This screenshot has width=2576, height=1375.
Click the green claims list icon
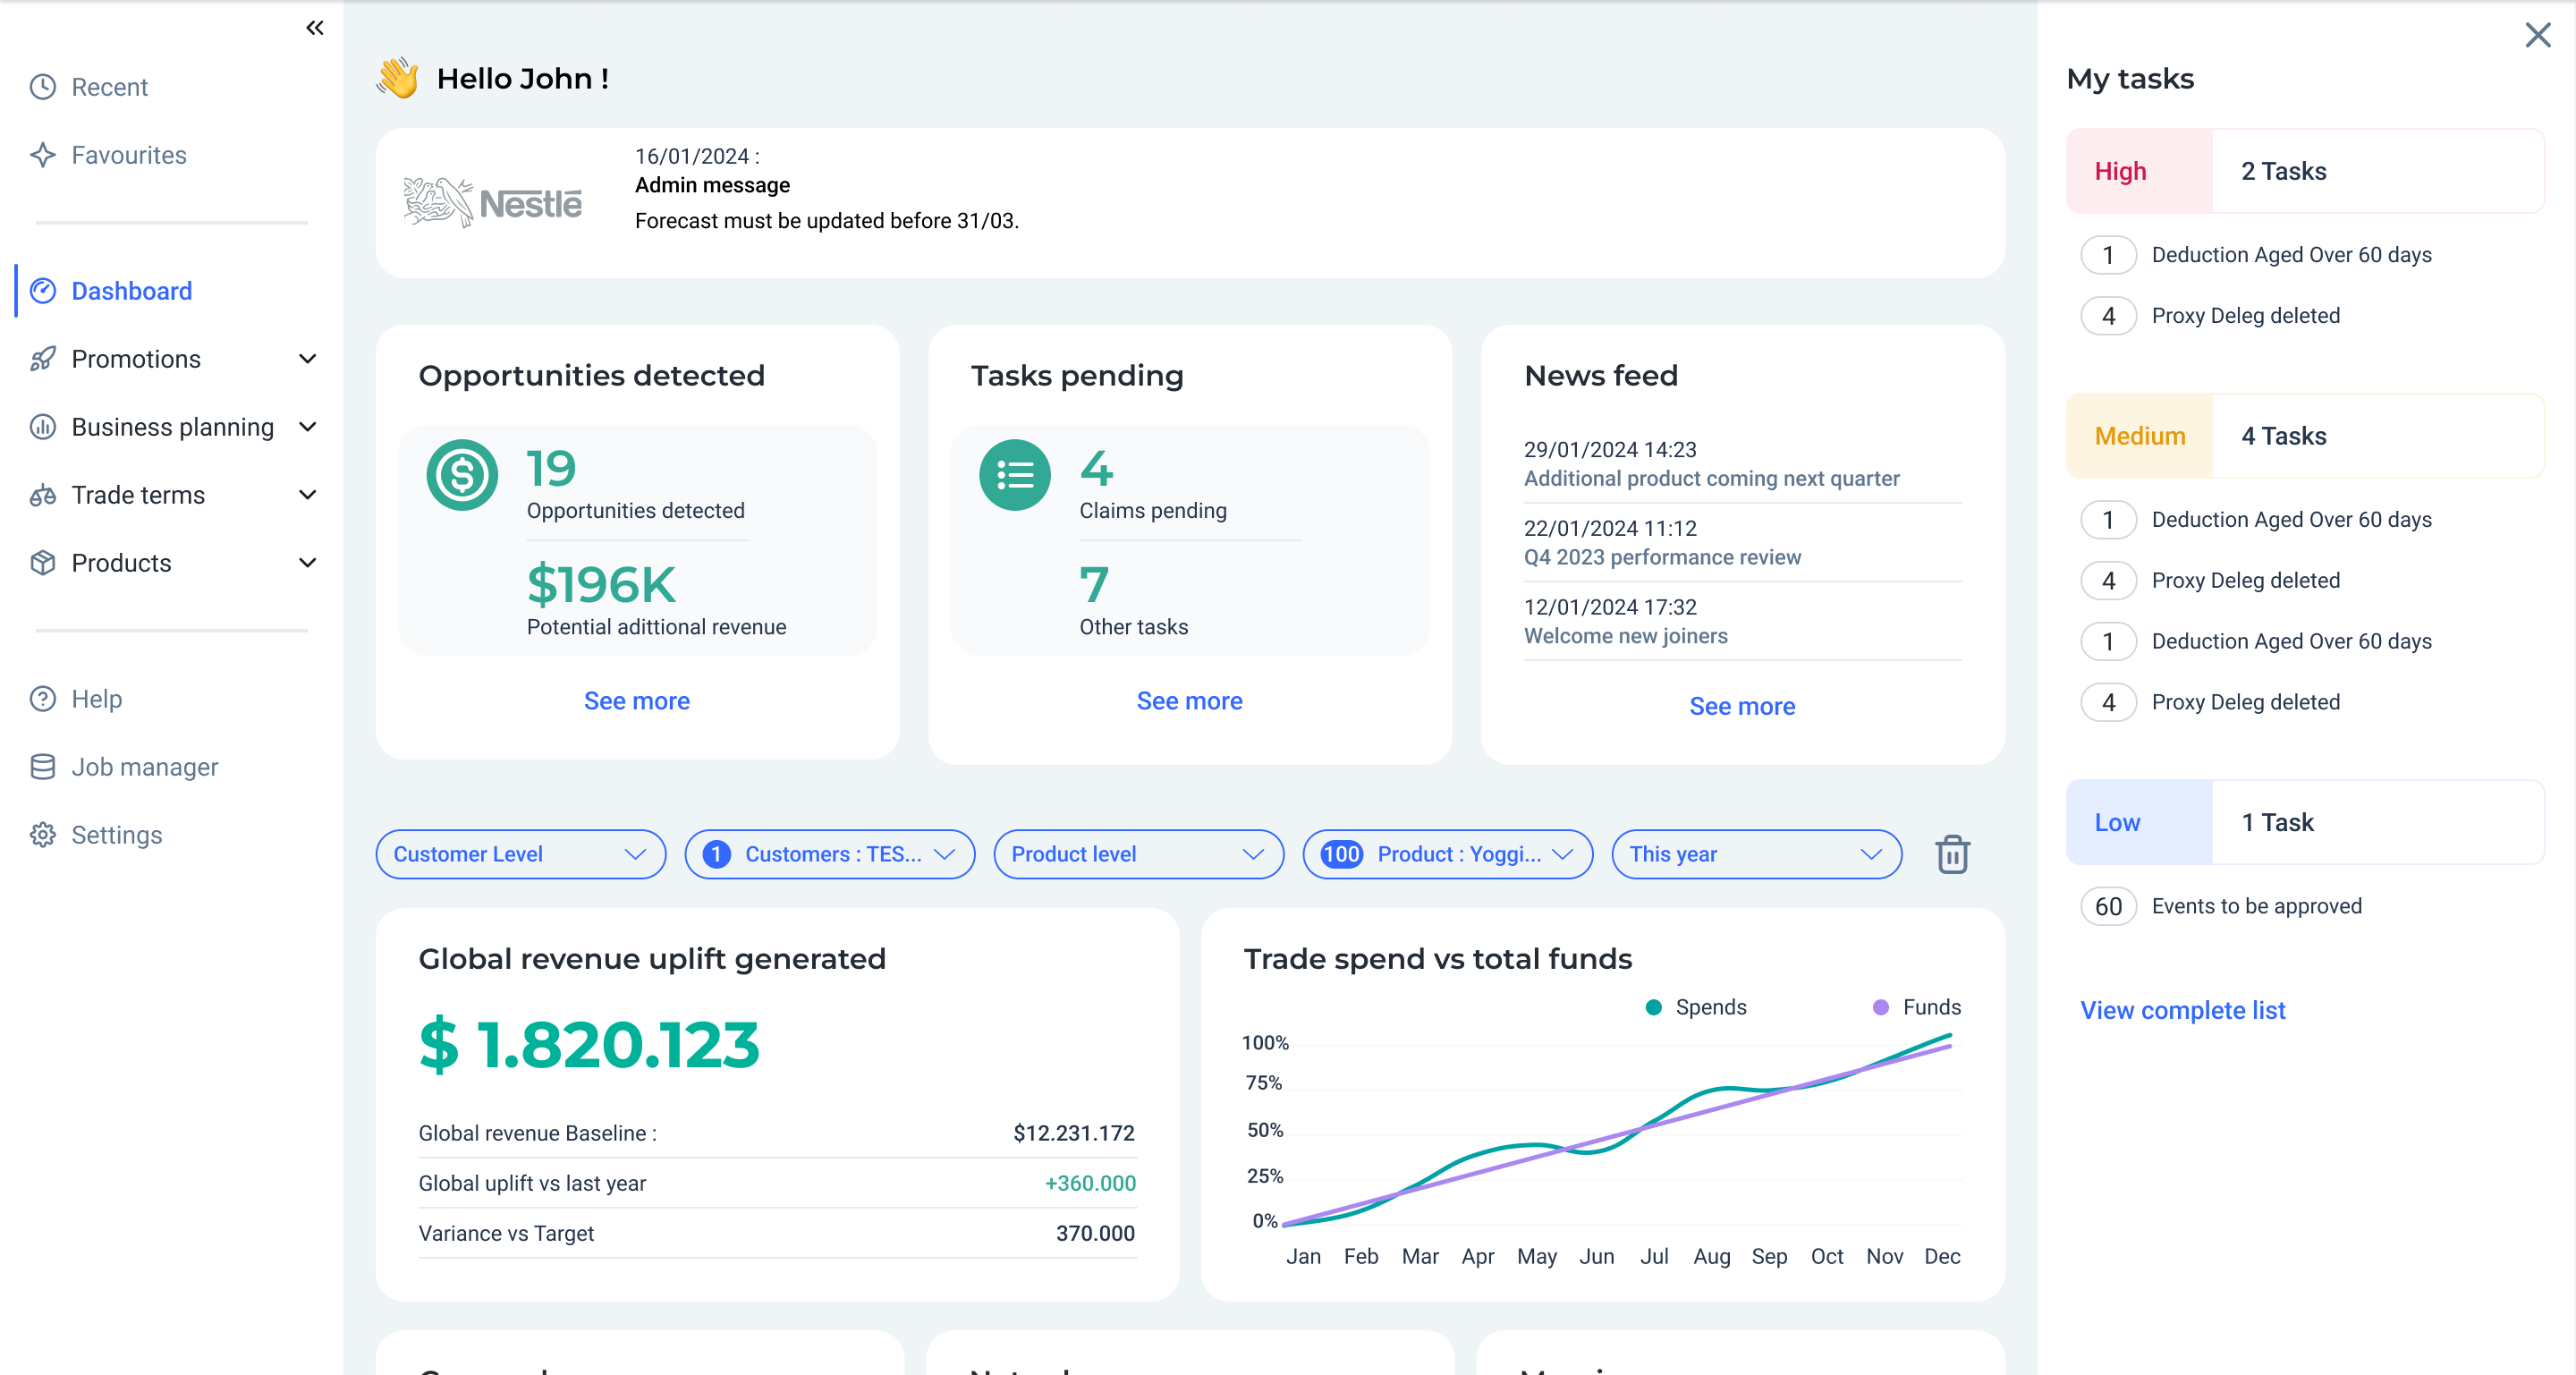[x=1014, y=475]
